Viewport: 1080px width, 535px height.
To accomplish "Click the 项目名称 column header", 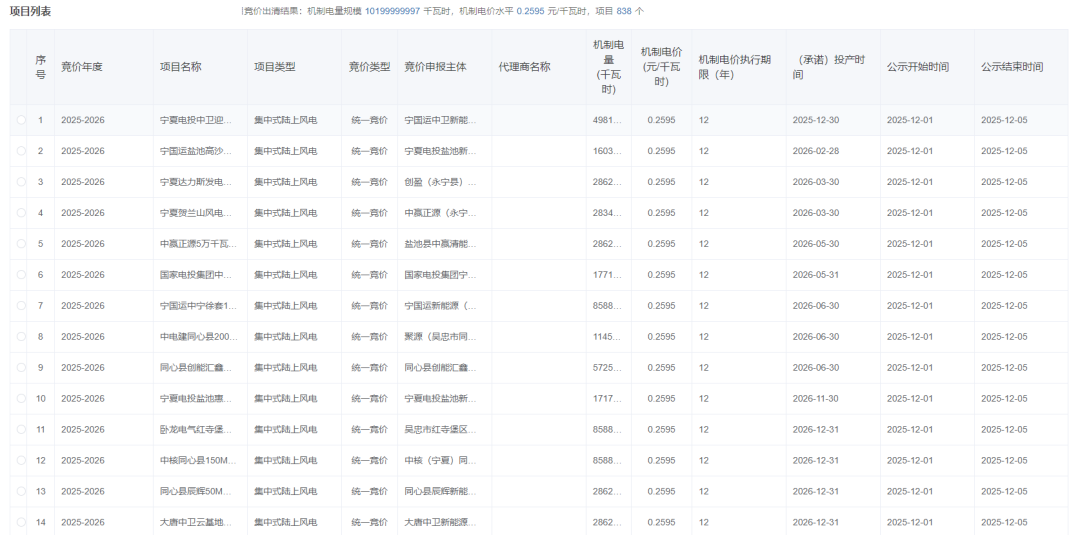I will point(181,67).
